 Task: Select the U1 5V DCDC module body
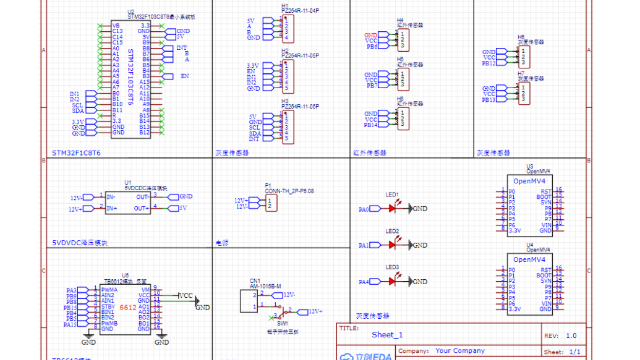[128, 203]
